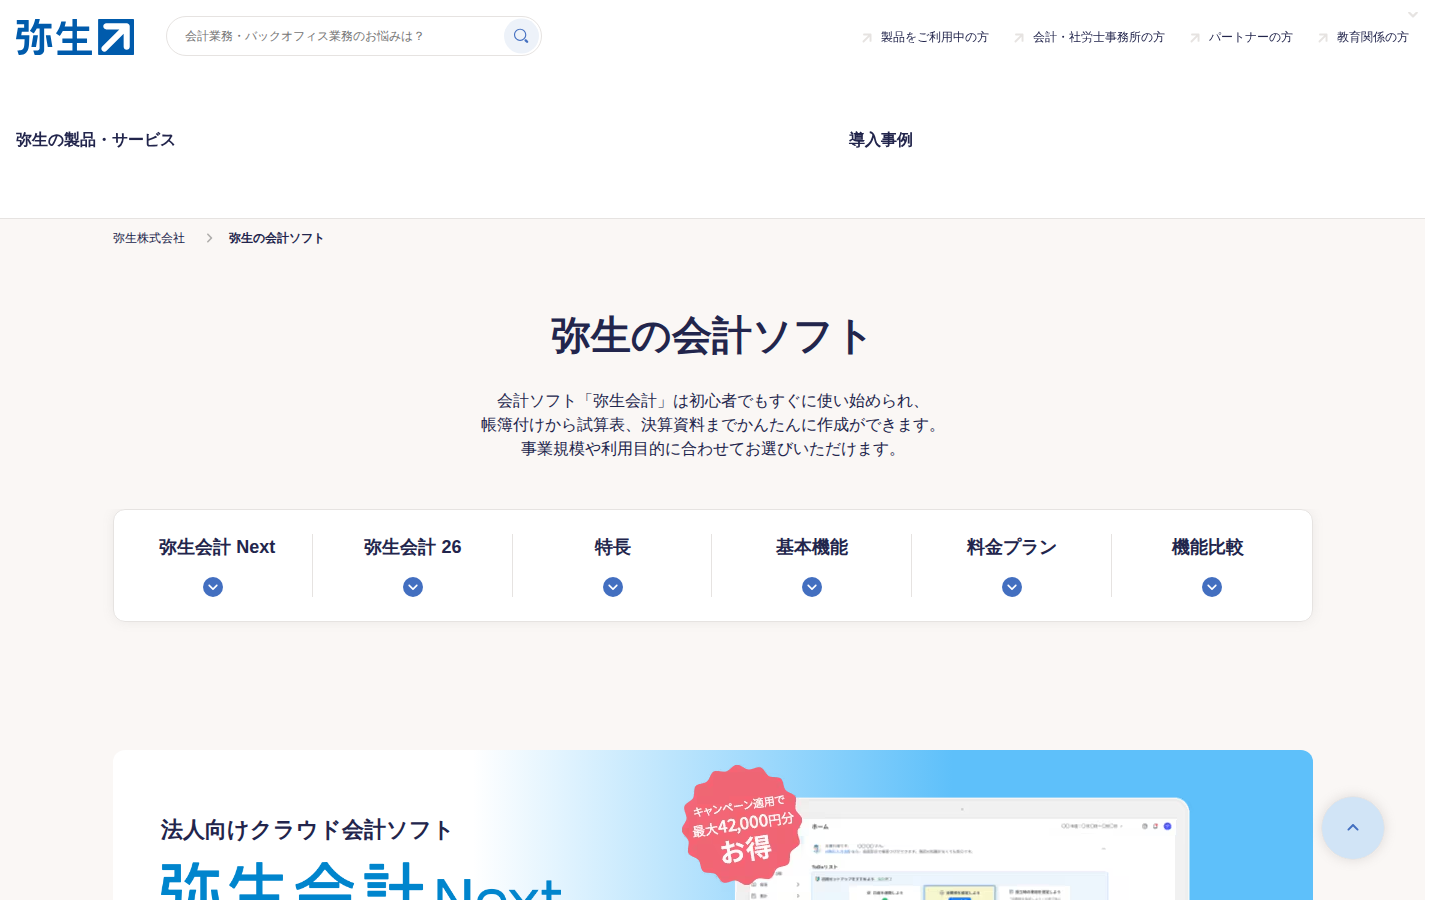Go to 弥生株式会社 breadcrumb
This screenshot has width=1440, height=900.
(x=149, y=238)
